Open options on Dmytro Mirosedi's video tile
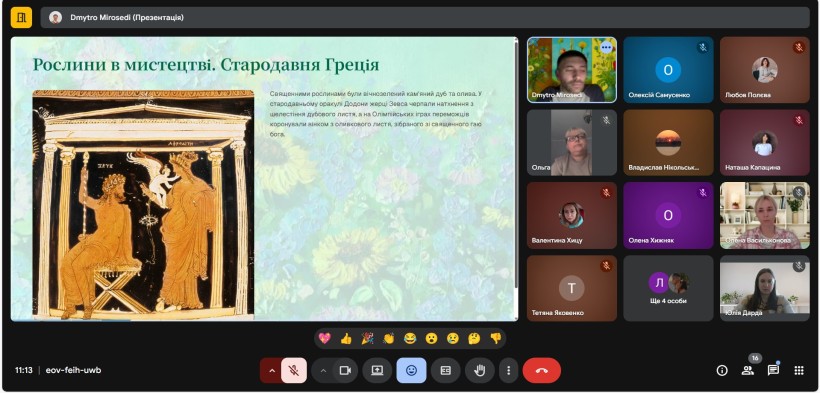 pos(606,48)
